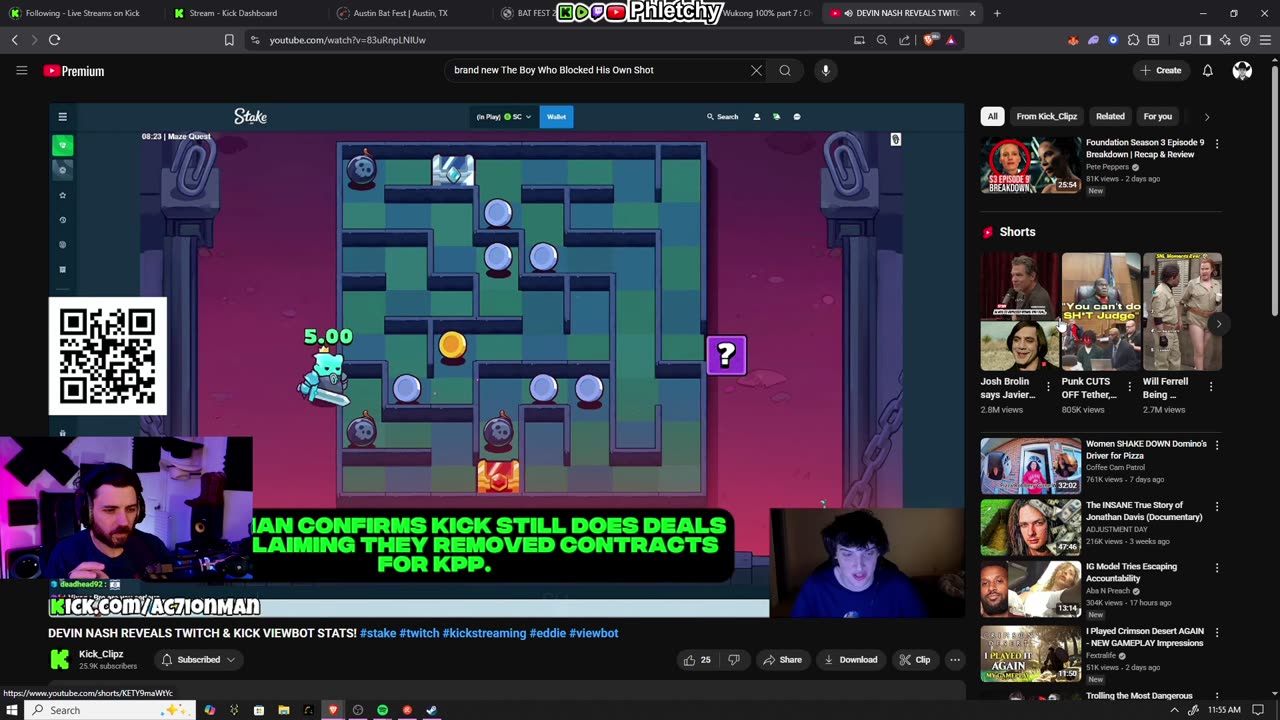Screen dimensions: 1280x720
Task: Click the Create button
Action: click(x=1161, y=70)
